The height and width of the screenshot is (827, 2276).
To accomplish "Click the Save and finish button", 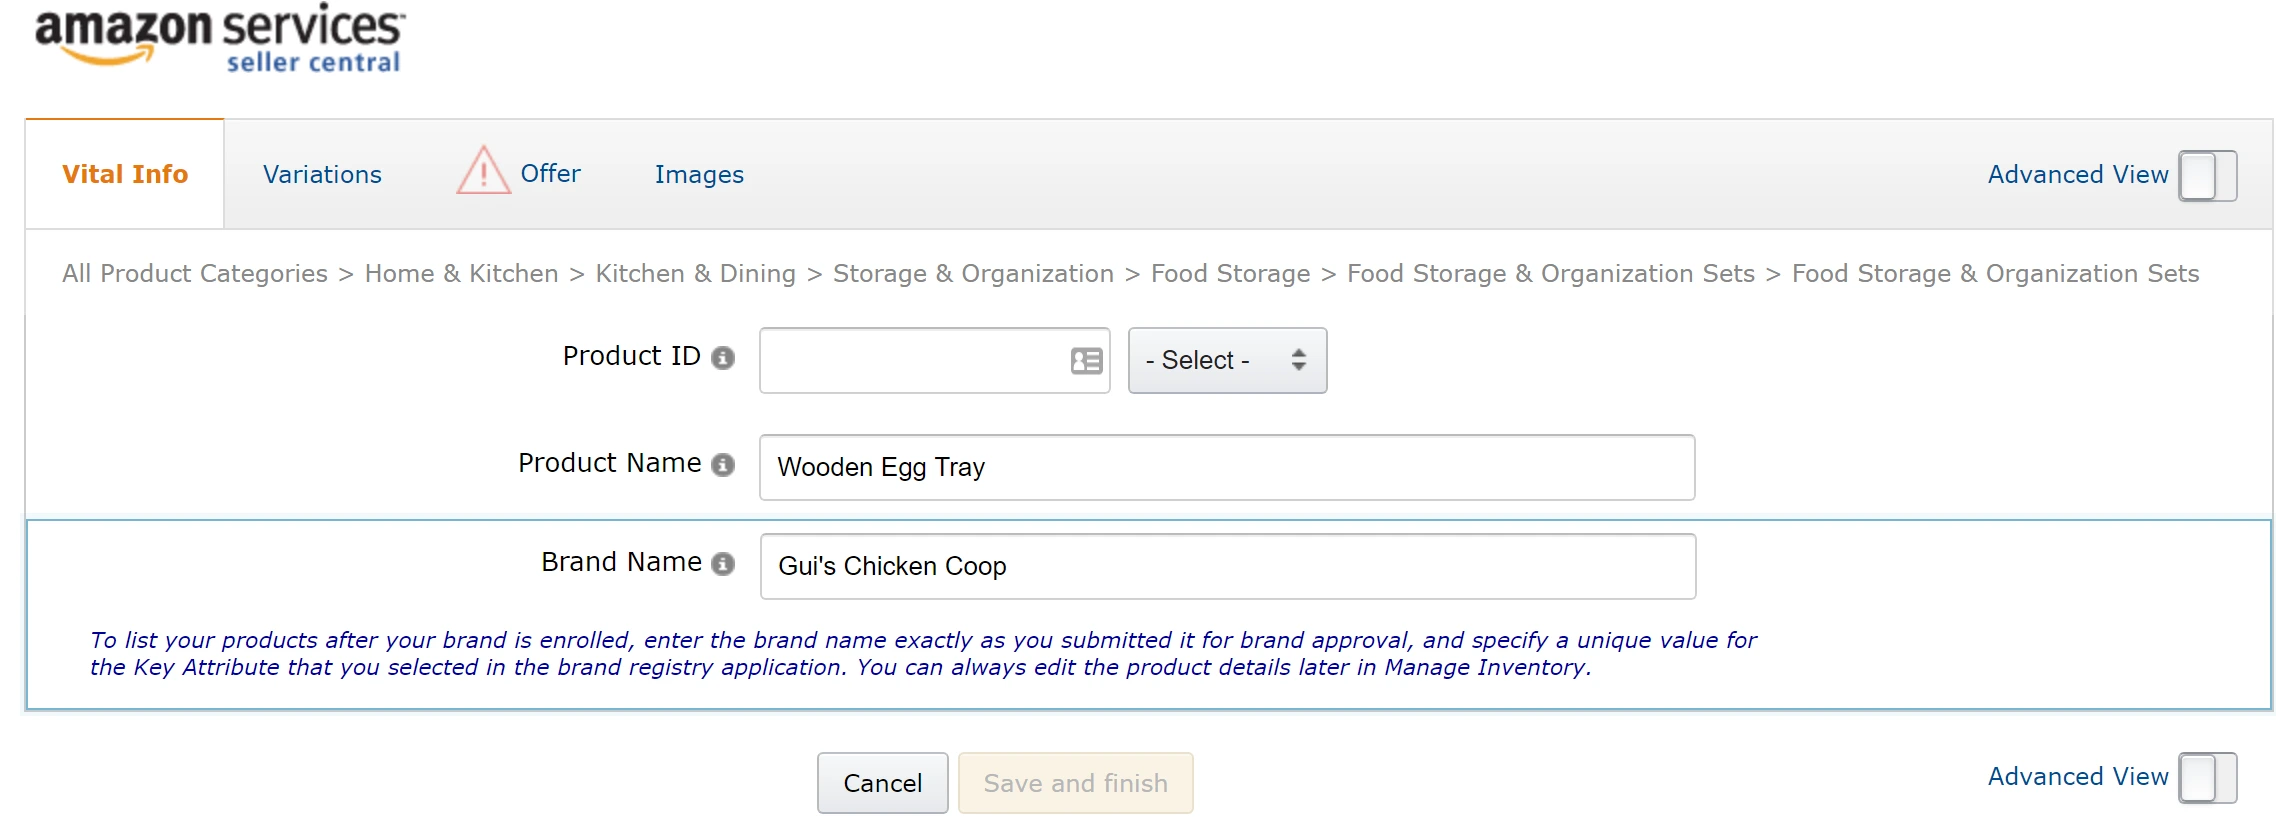I will point(1075,783).
